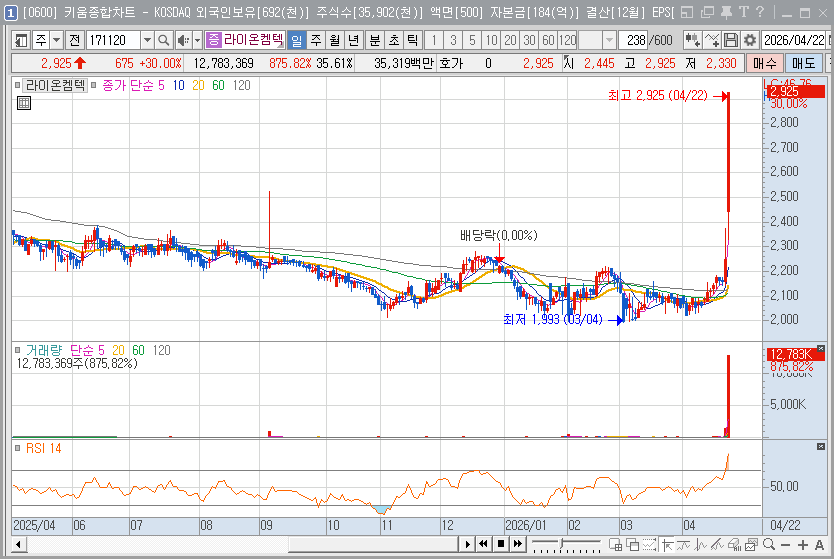Click the wave line drawing icon

pyautogui.click(x=701, y=545)
